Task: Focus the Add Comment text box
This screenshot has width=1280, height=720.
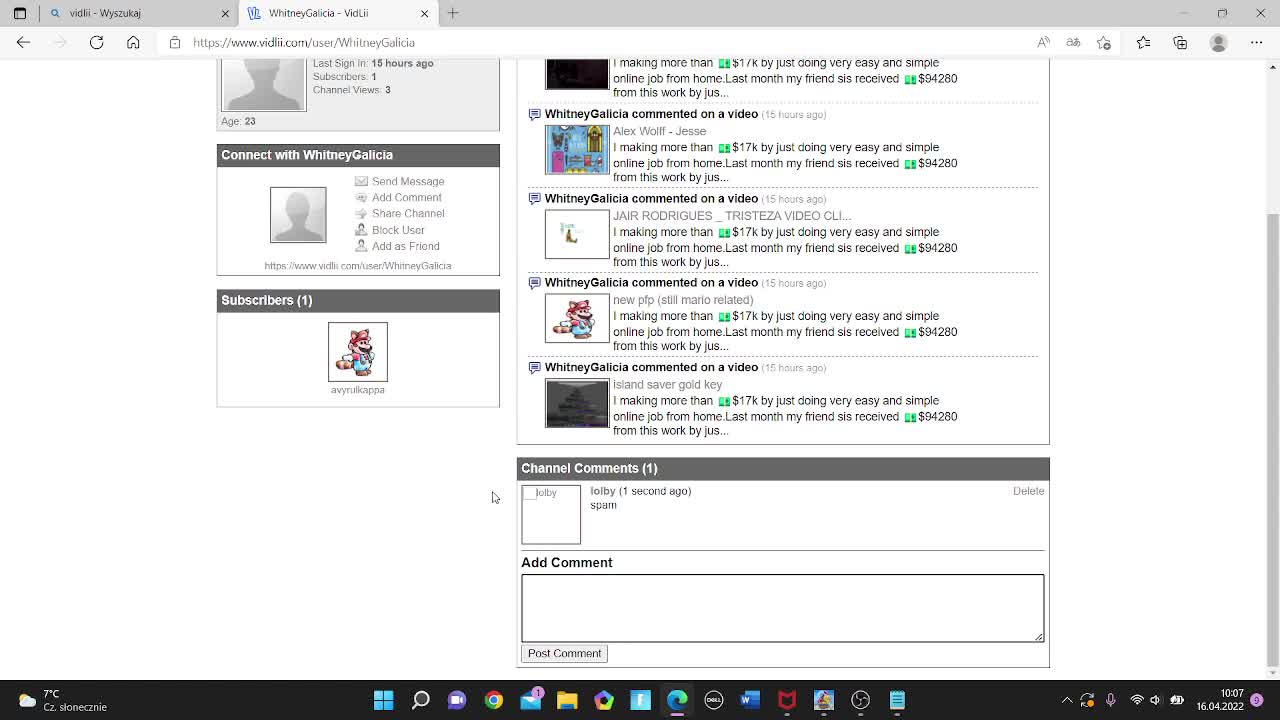Action: tap(782, 608)
